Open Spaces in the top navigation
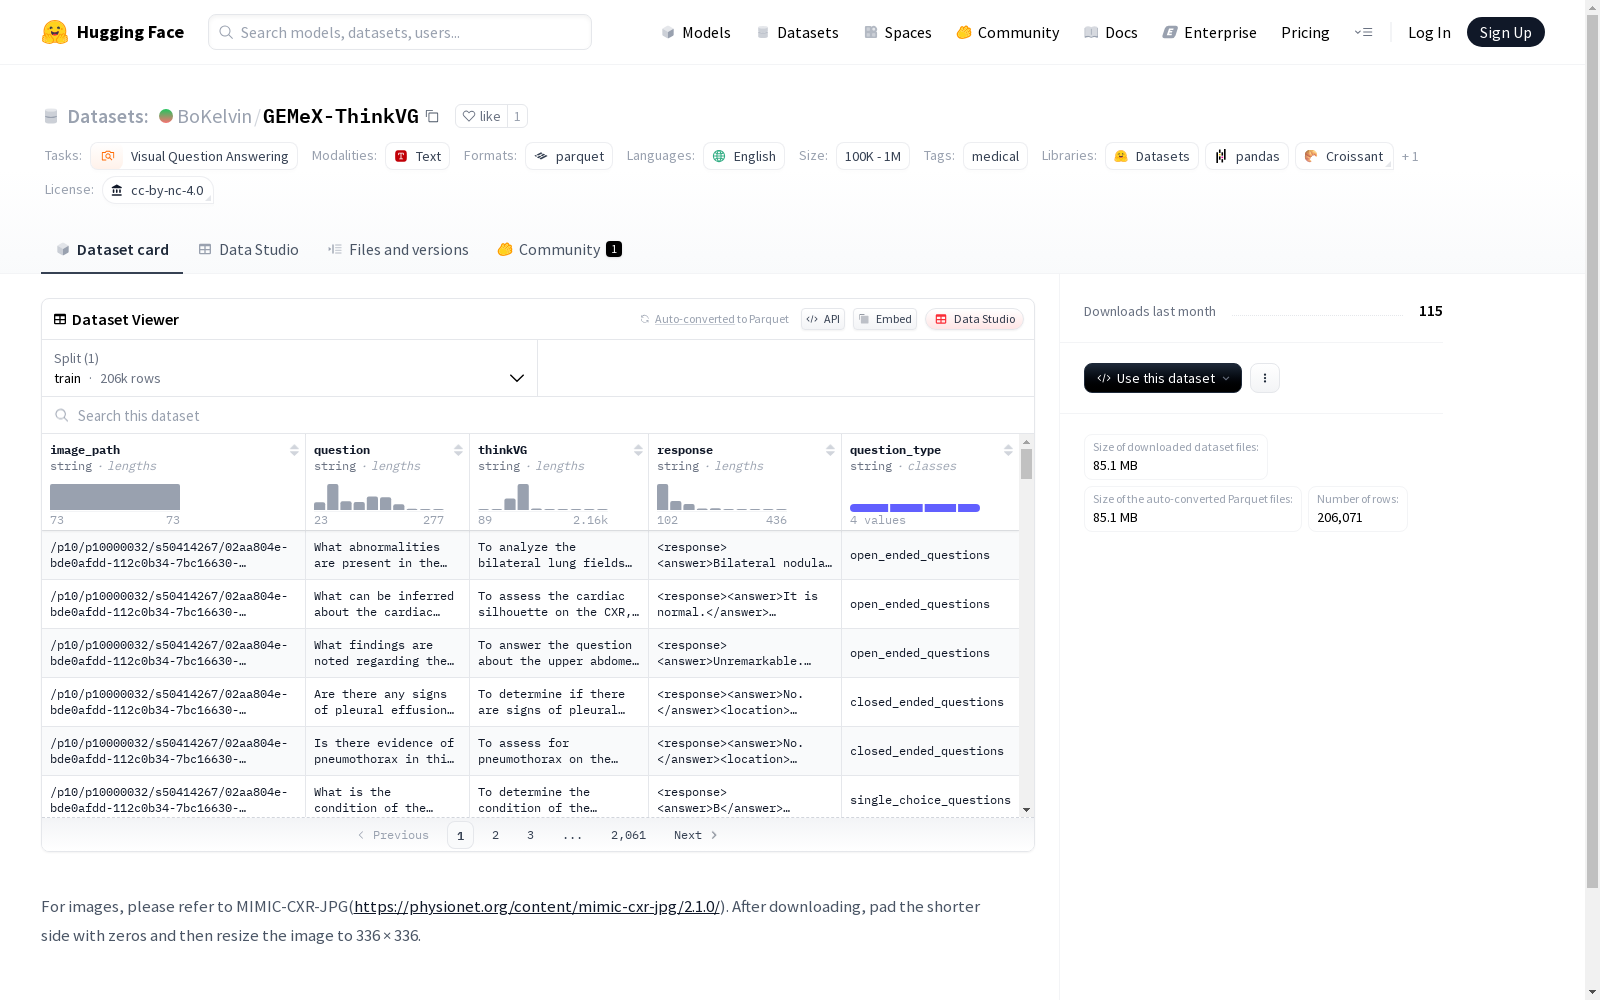The image size is (1600, 1000). click(898, 32)
